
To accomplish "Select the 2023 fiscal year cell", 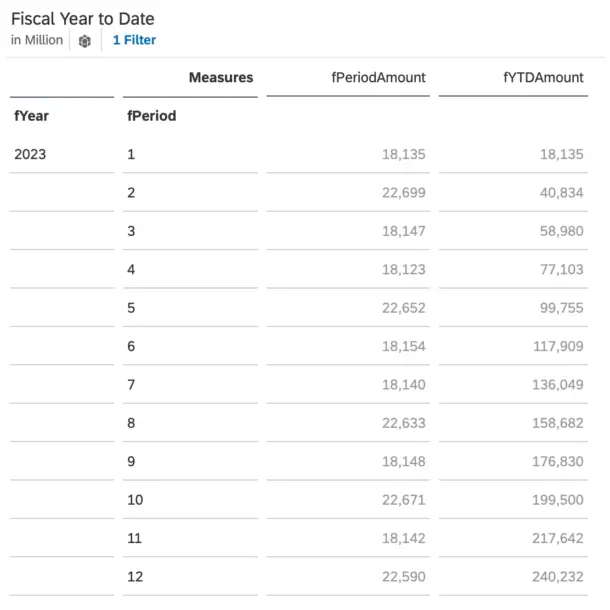I will [30, 154].
